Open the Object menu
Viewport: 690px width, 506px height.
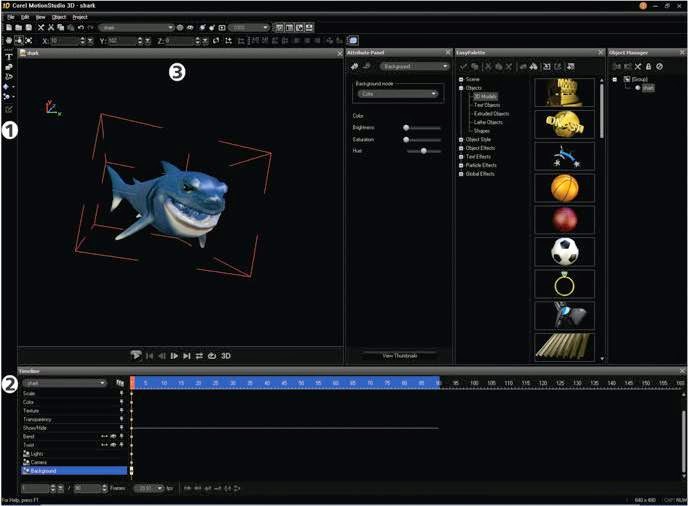coord(59,17)
